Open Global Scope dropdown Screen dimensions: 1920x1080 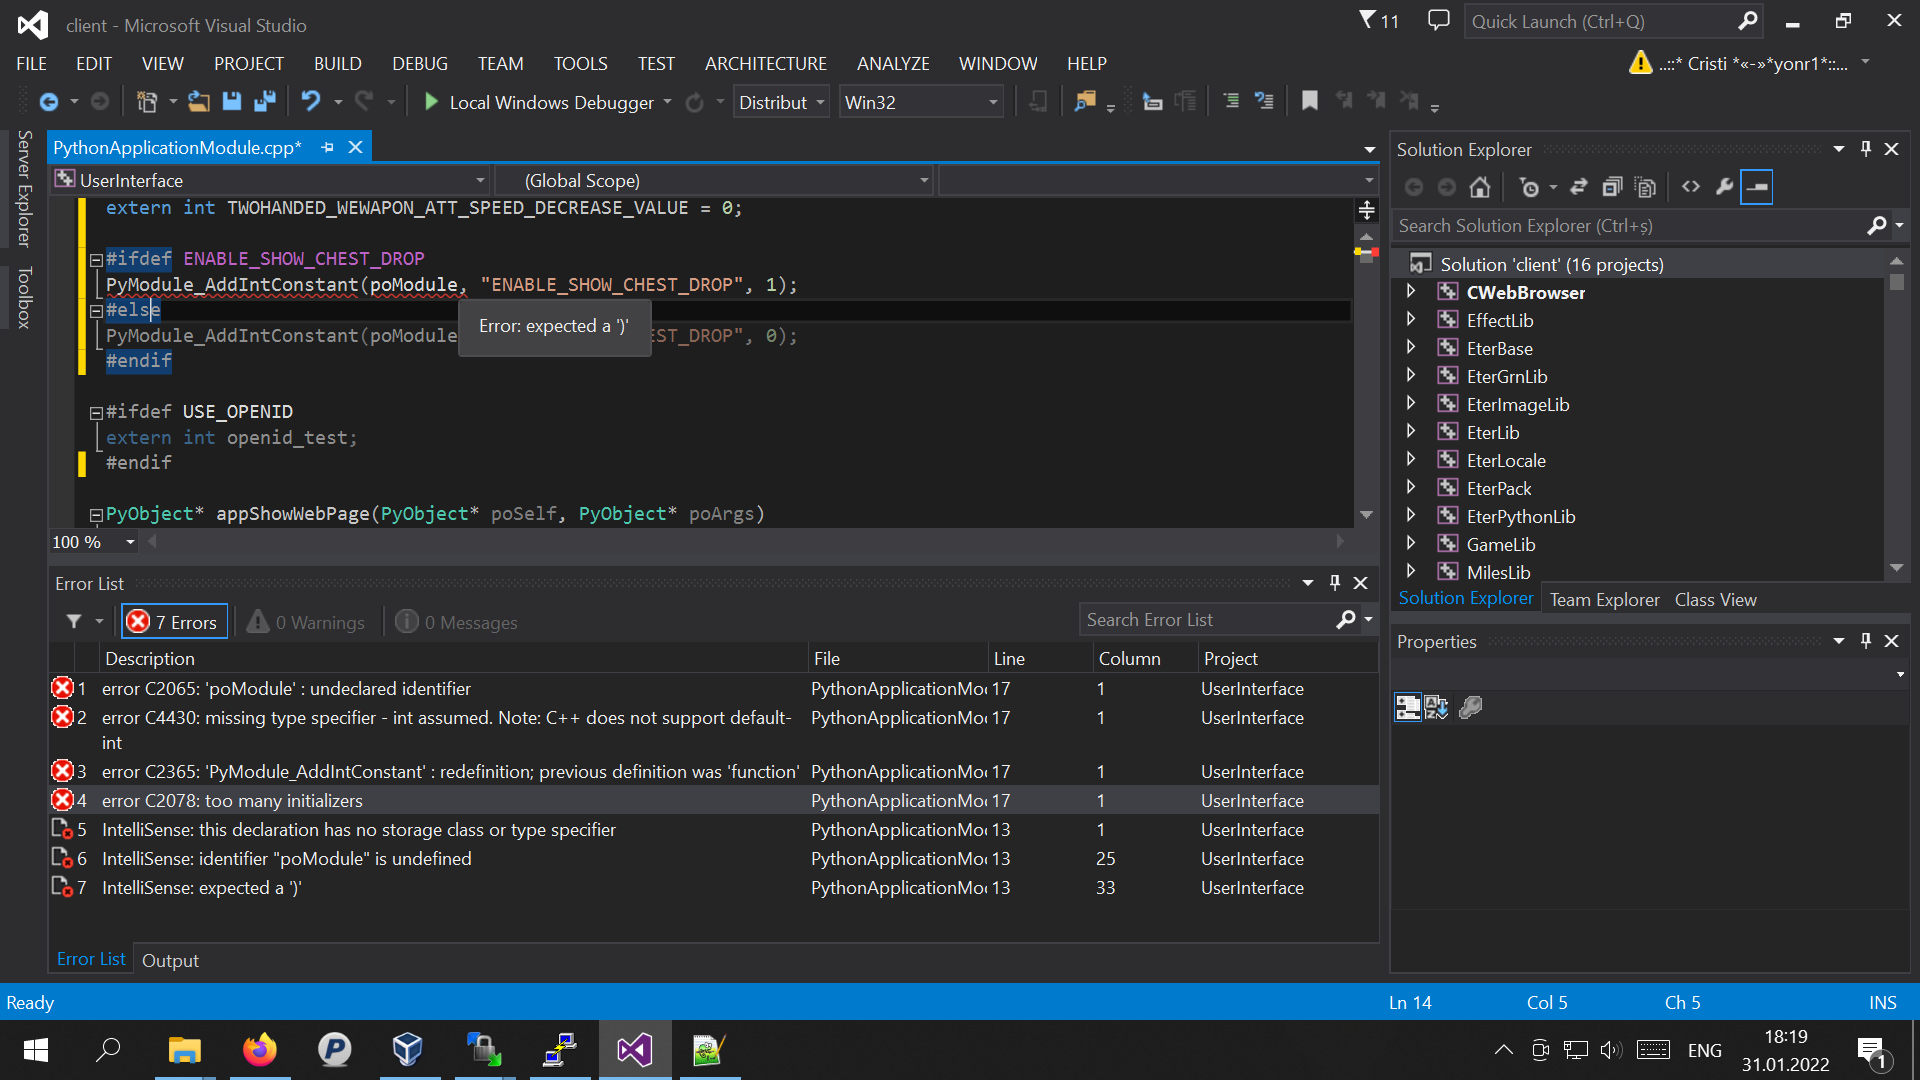[x=715, y=181]
